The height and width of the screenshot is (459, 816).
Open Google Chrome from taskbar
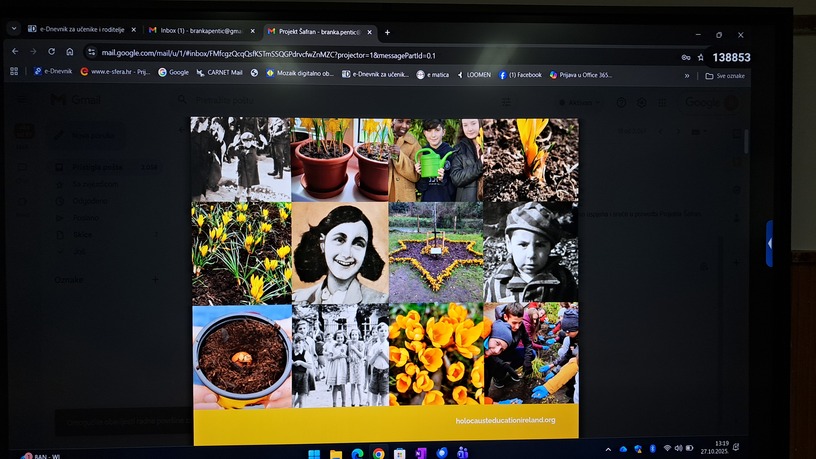pos(379,454)
